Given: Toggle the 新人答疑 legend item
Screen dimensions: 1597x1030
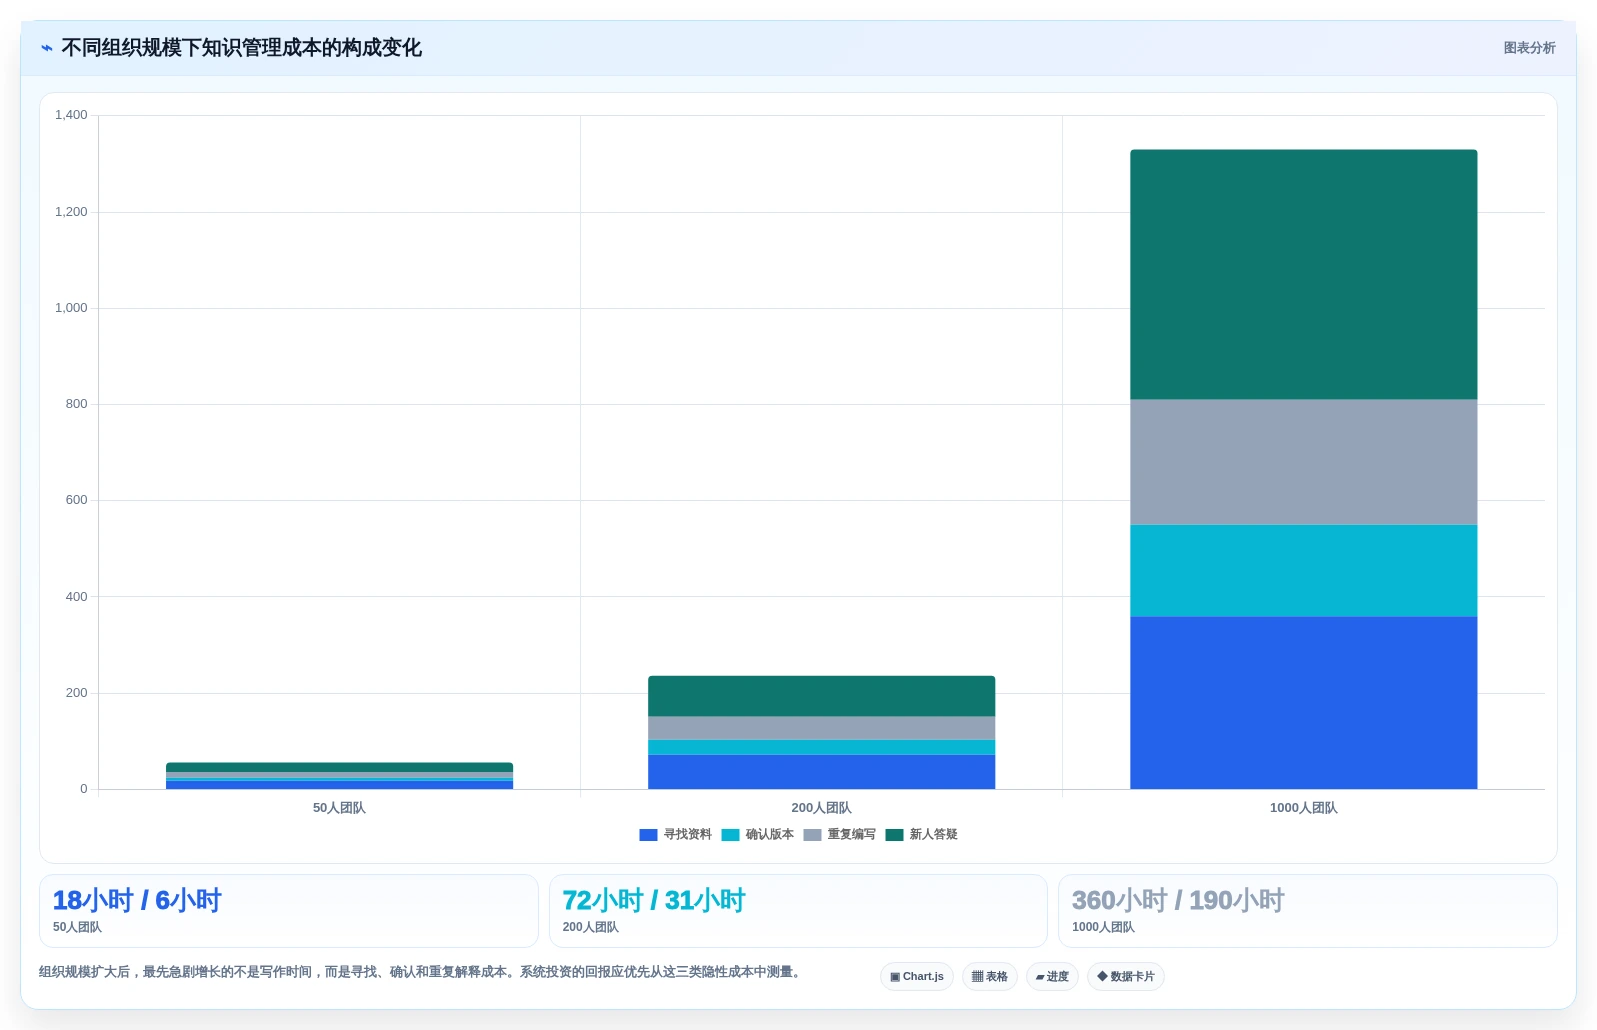Looking at the screenshot, I should click(x=921, y=834).
